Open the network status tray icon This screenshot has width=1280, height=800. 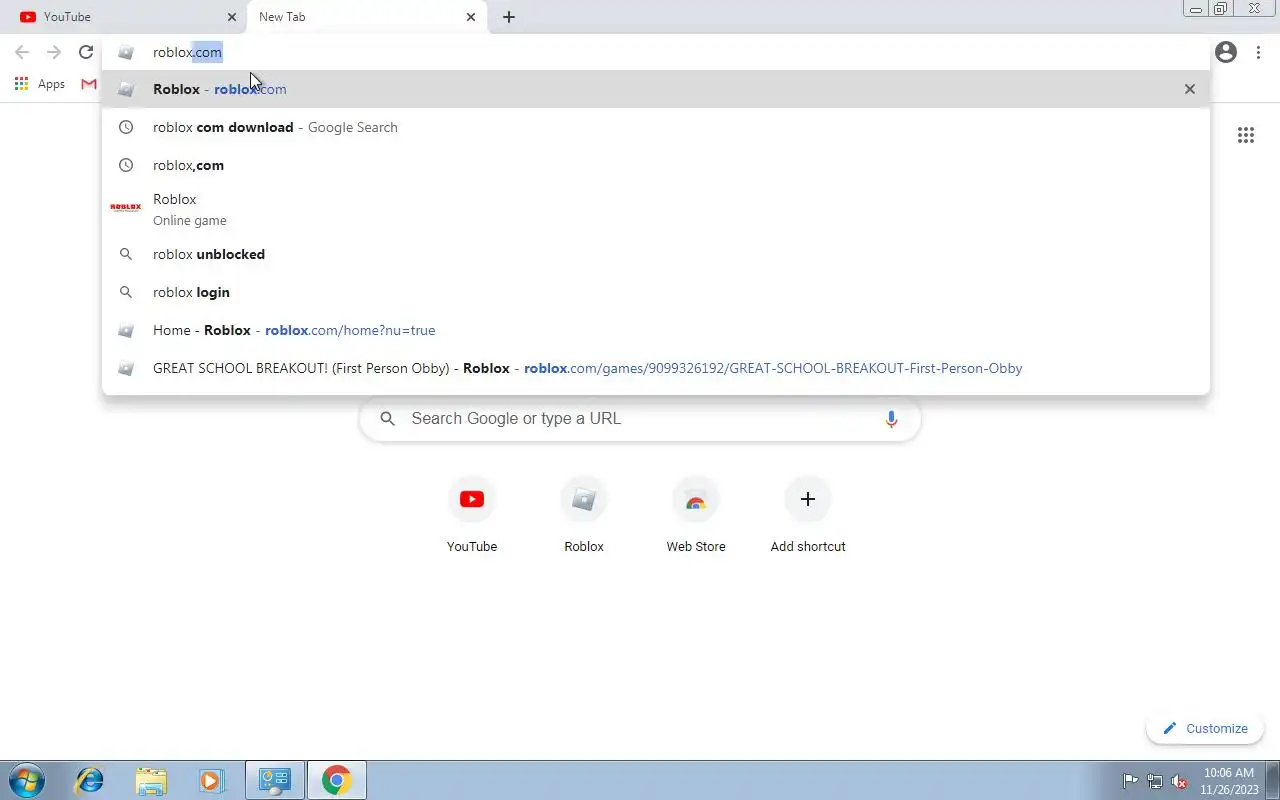pos(1155,781)
